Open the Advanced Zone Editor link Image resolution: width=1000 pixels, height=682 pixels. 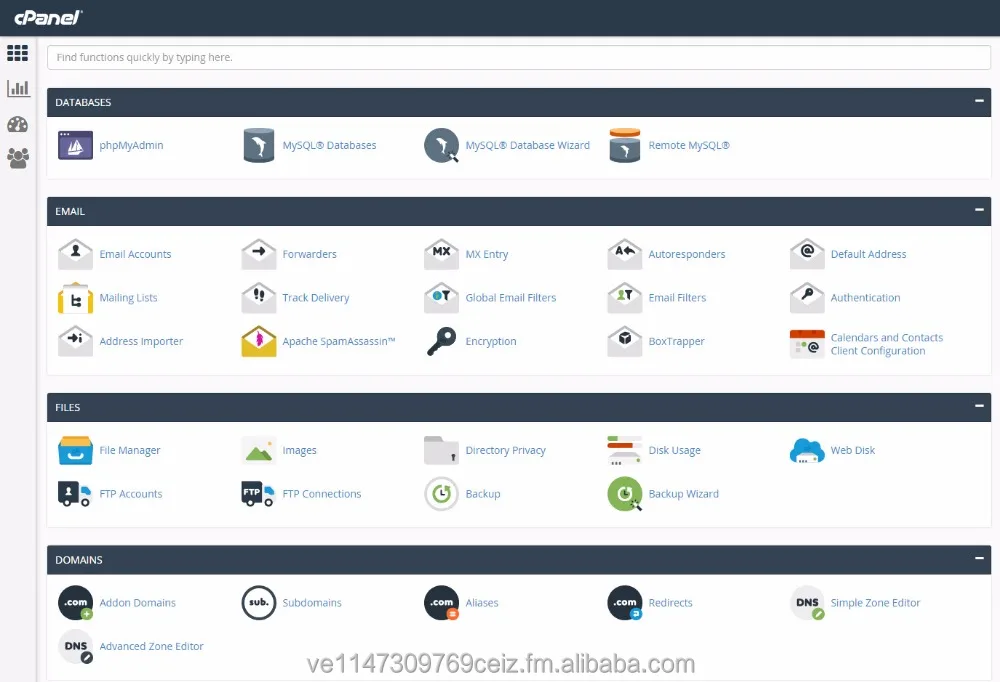point(151,646)
